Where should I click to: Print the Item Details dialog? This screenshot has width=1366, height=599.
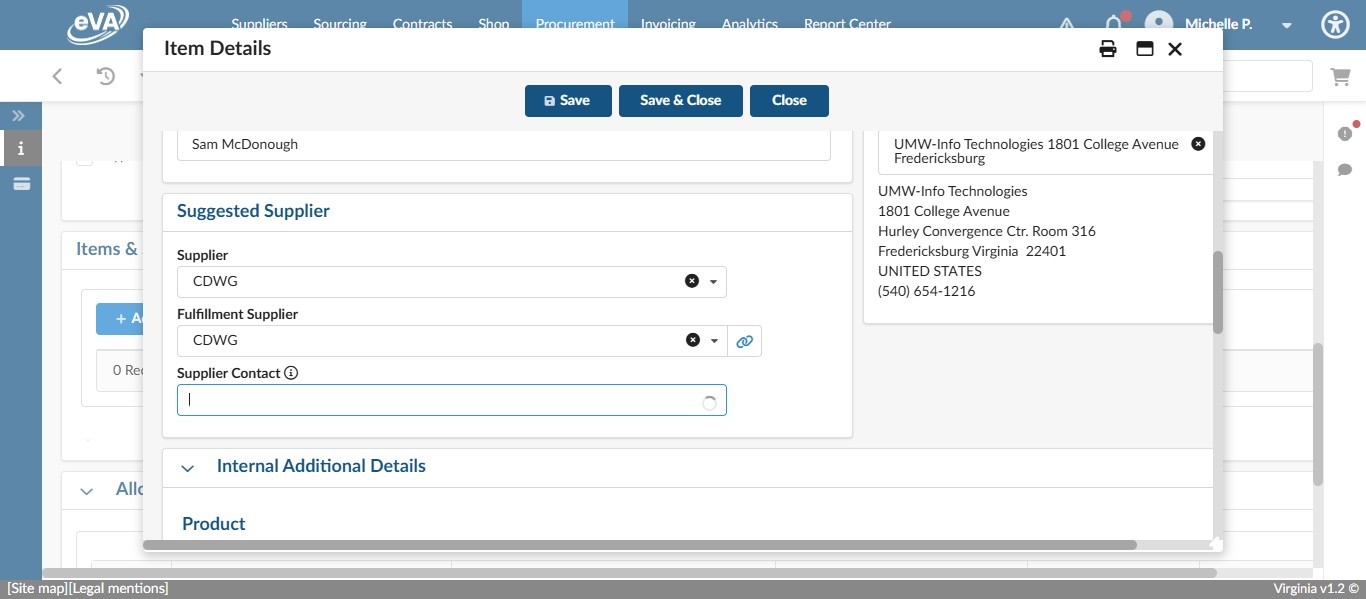pyautogui.click(x=1108, y=48)
